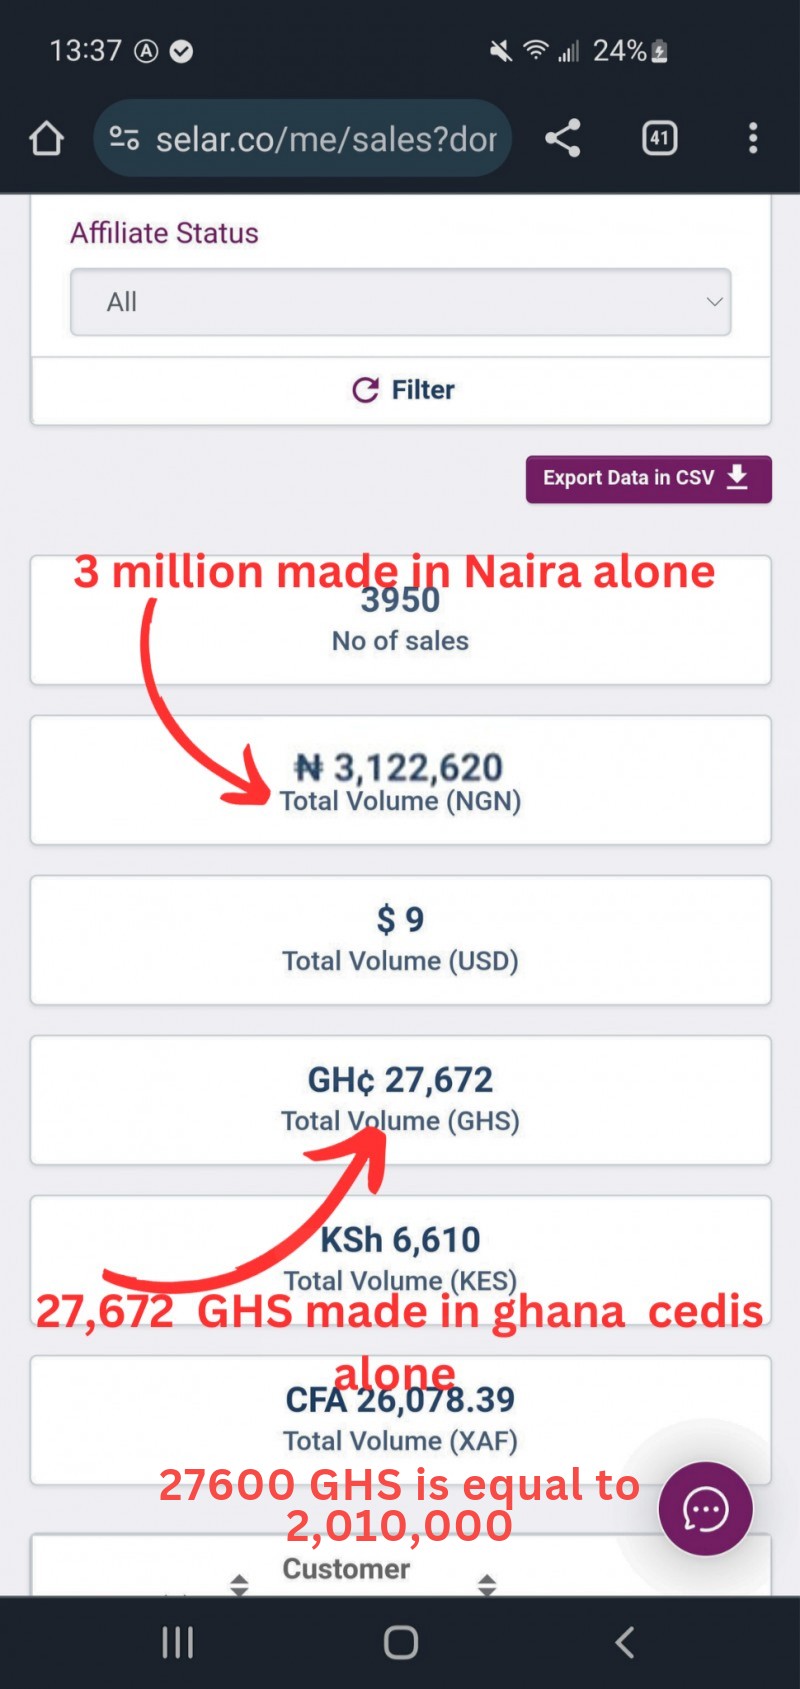Screen dimensions: 800x1689
Task: Select the Total Volume (GHS) card
Action: (x=400, y=1100)
